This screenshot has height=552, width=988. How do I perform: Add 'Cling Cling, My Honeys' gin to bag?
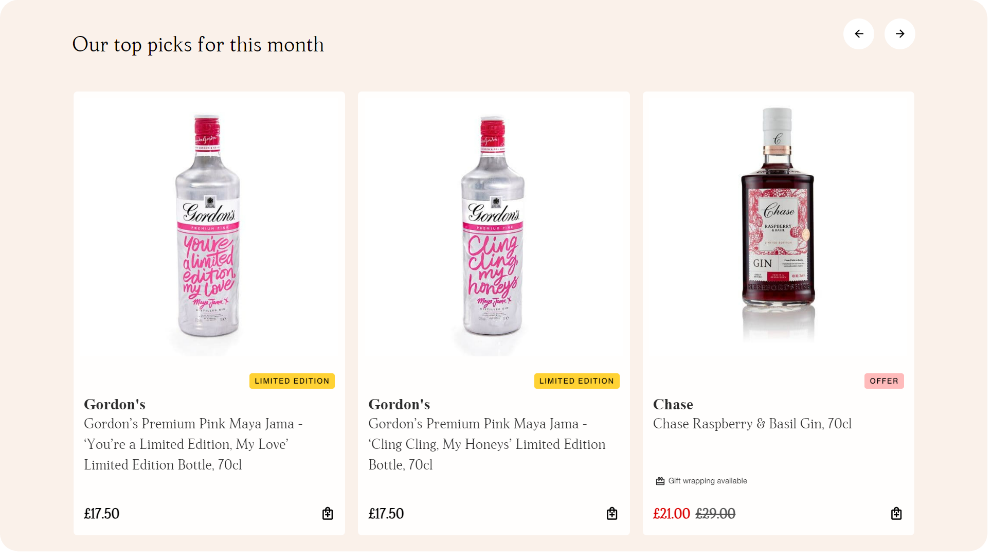point(612,514)
